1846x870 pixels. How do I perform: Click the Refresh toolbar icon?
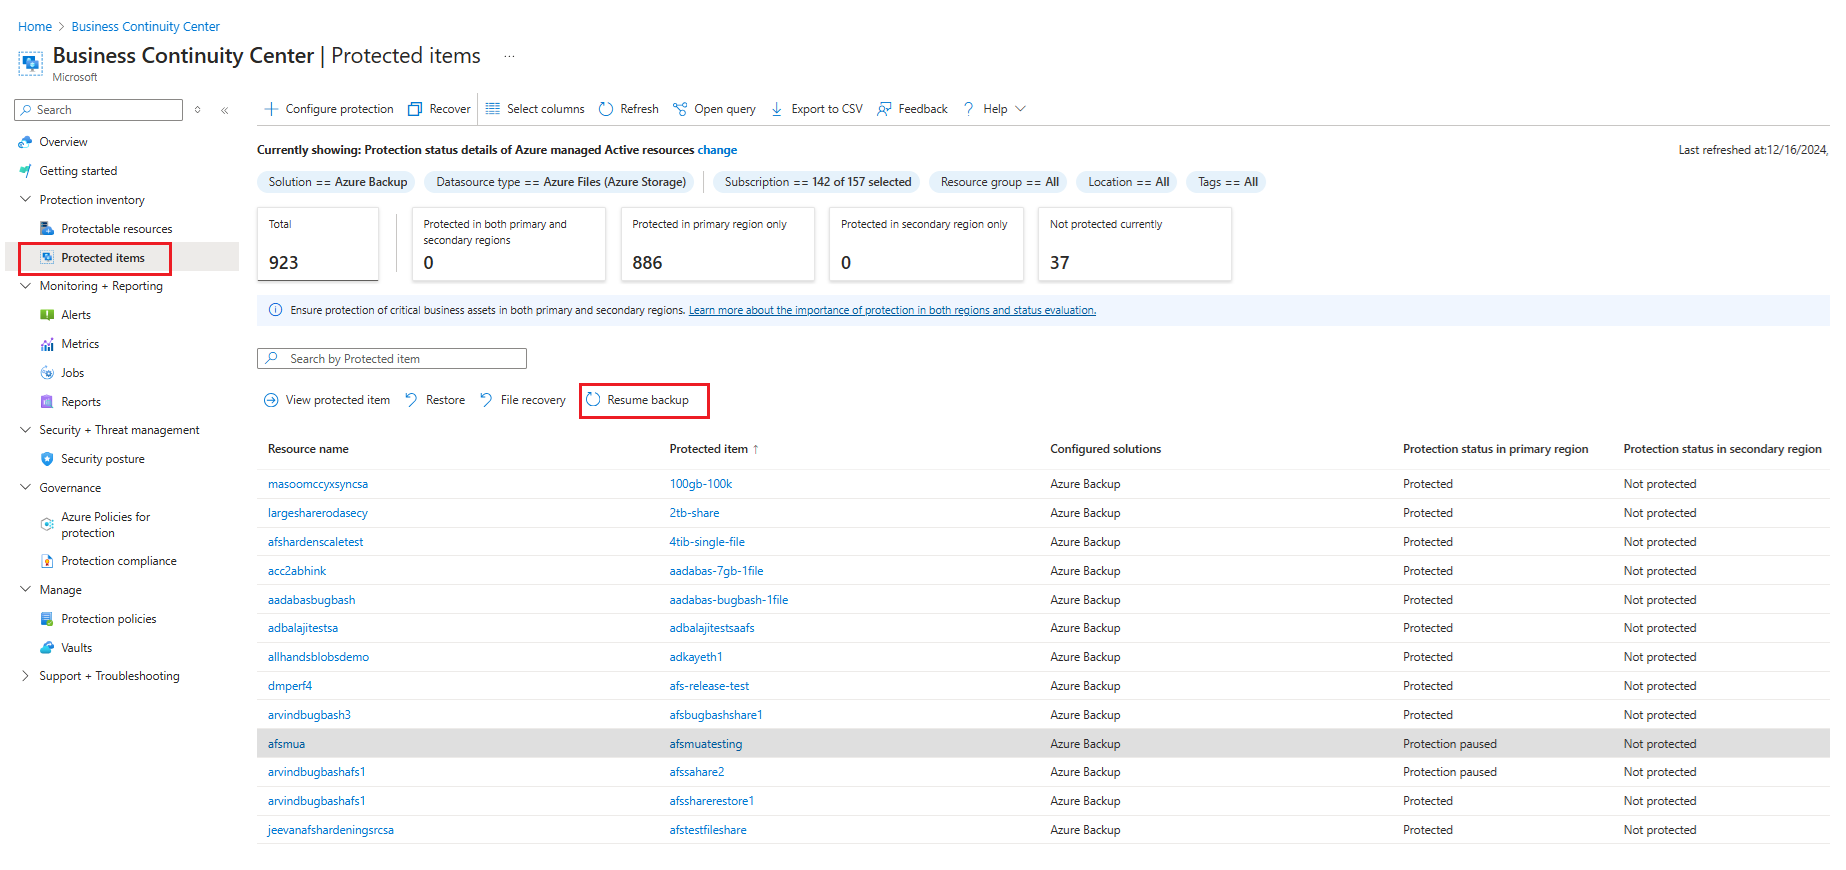click(606, 109)
